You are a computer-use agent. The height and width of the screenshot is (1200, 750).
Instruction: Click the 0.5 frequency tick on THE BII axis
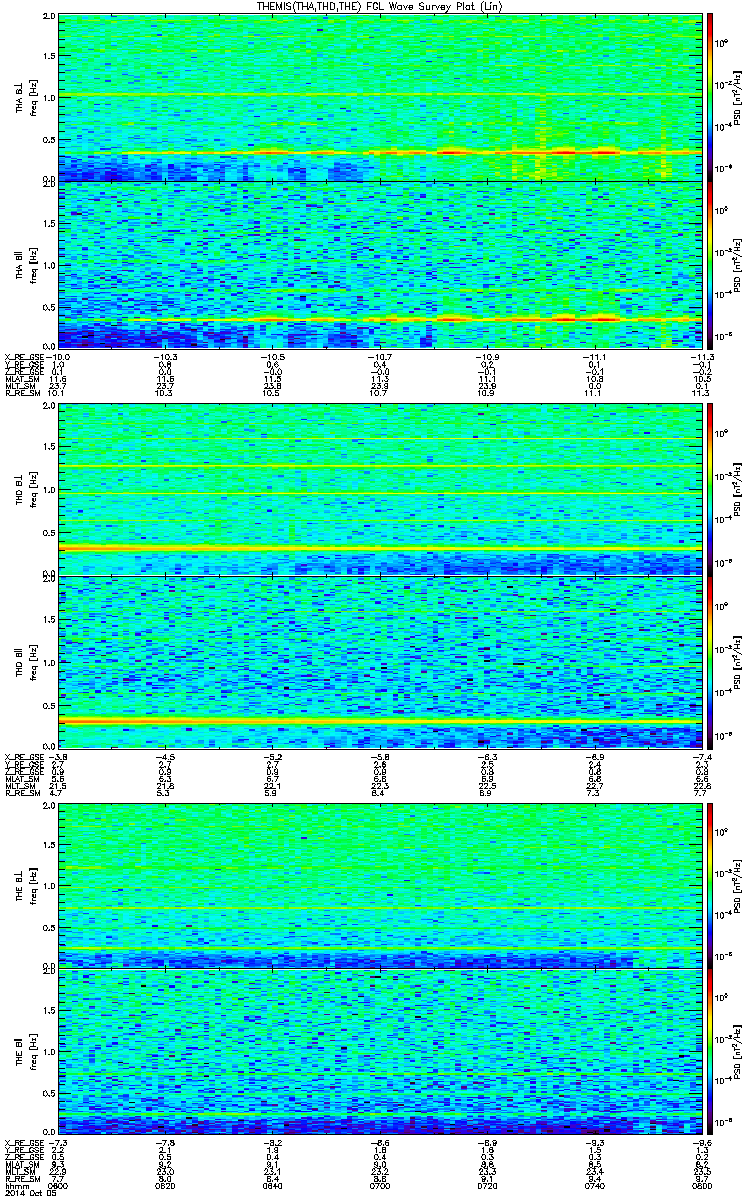(x=48, y=1095)
